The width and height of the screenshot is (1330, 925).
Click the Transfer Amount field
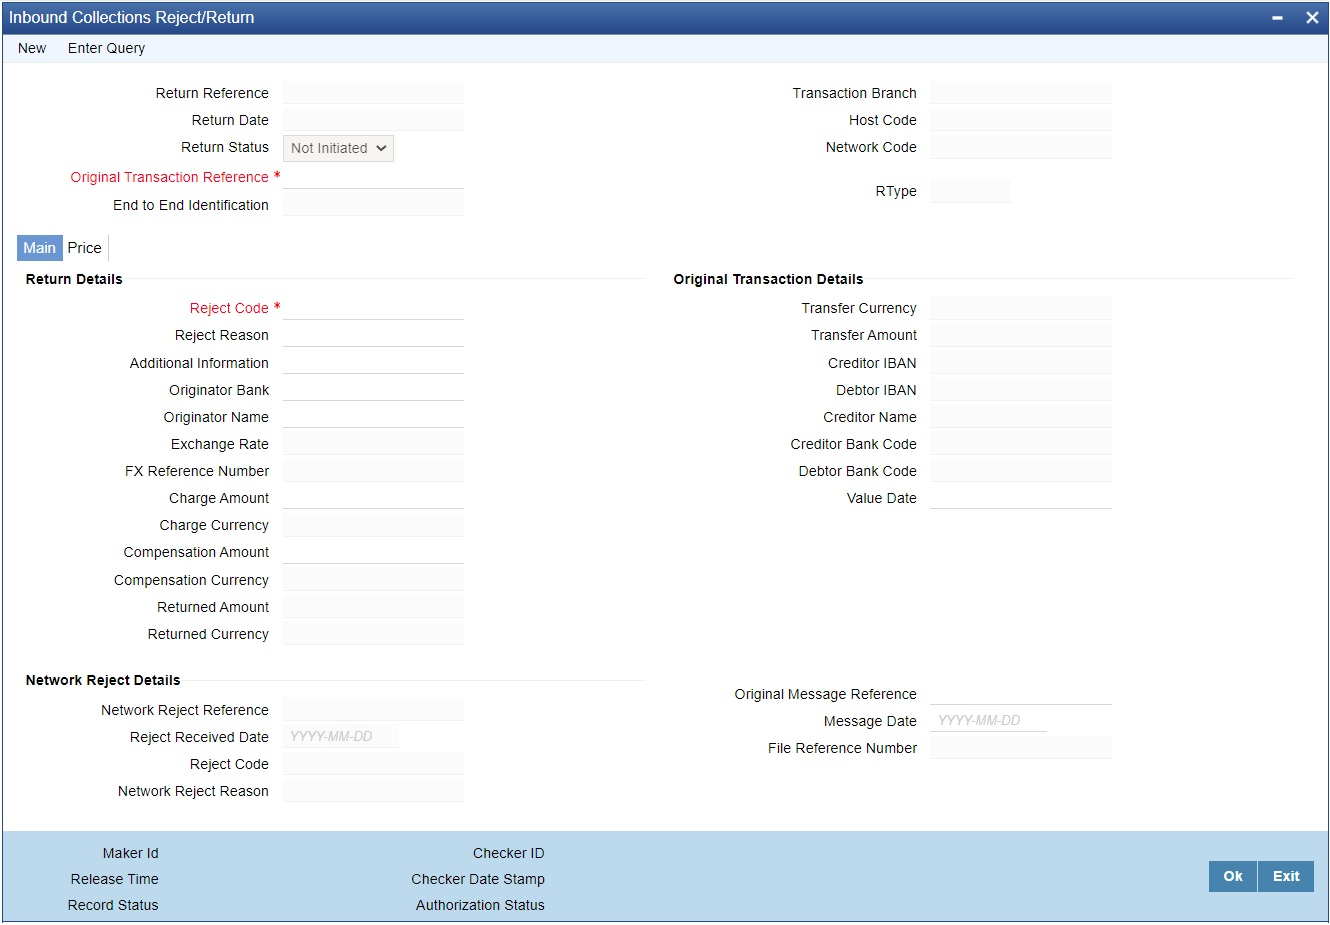click(1021, 335)
